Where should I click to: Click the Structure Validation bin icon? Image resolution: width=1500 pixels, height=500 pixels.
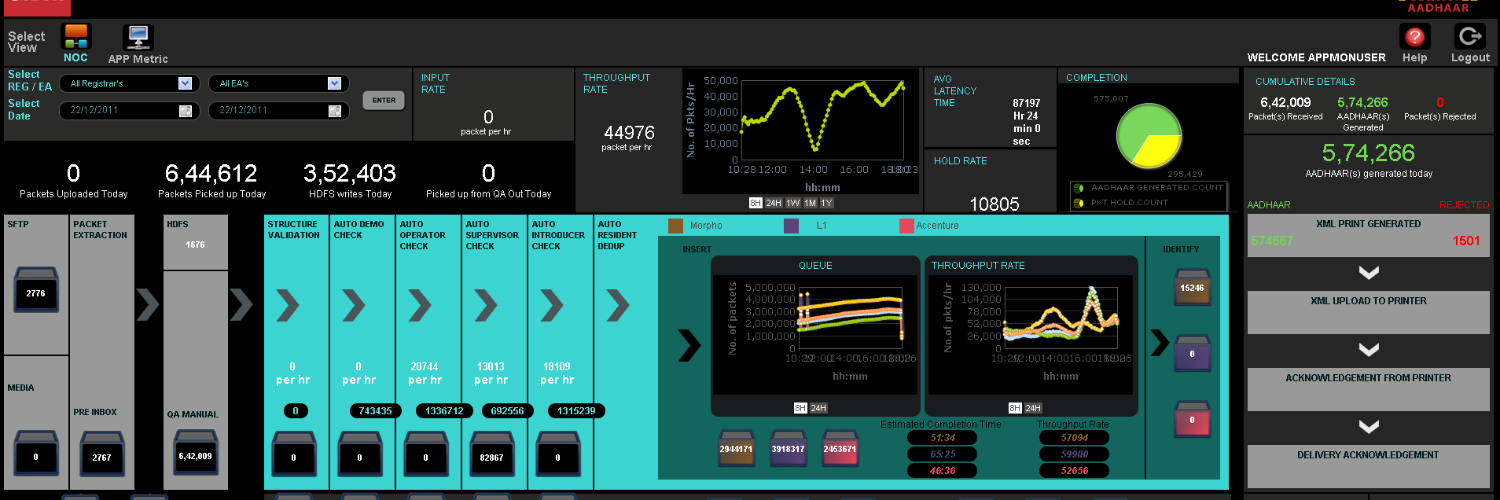click(294, 455)
